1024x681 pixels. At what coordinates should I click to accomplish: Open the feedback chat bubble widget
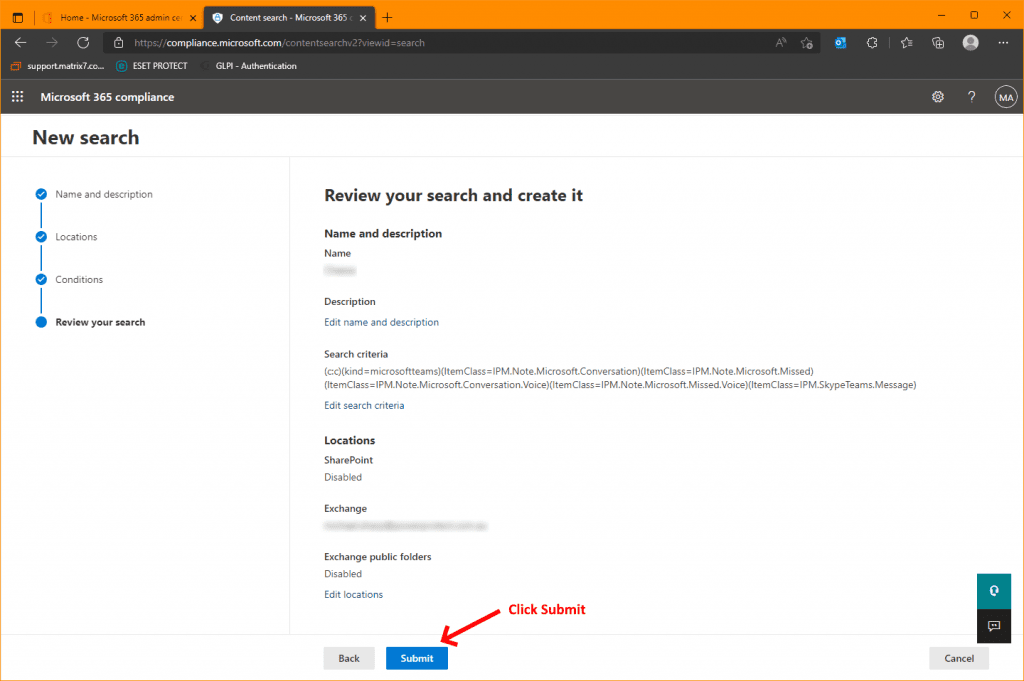click(994, 626)
